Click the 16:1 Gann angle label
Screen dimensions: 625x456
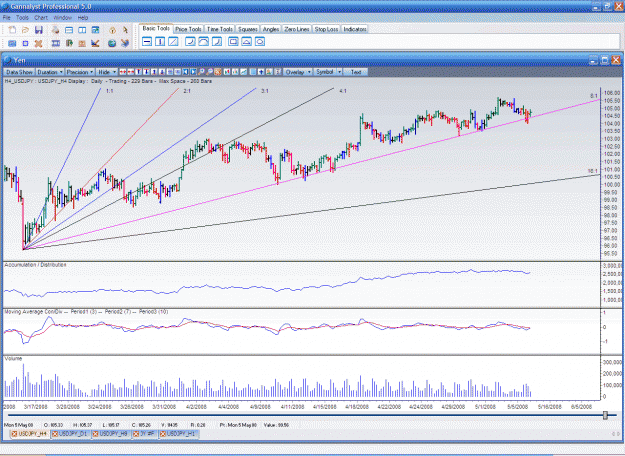[x=593, y=171]
